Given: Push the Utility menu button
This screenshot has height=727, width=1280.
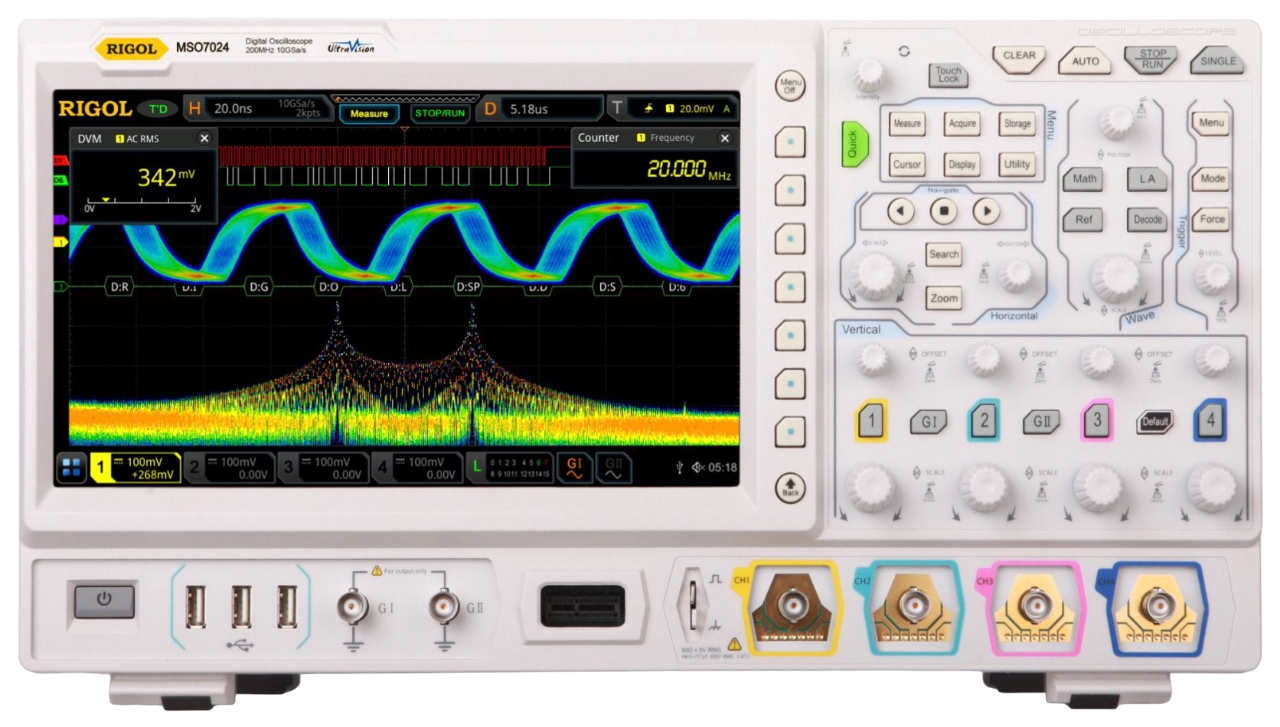Looking at the screenshot, I should click(x=1017, y=165).
